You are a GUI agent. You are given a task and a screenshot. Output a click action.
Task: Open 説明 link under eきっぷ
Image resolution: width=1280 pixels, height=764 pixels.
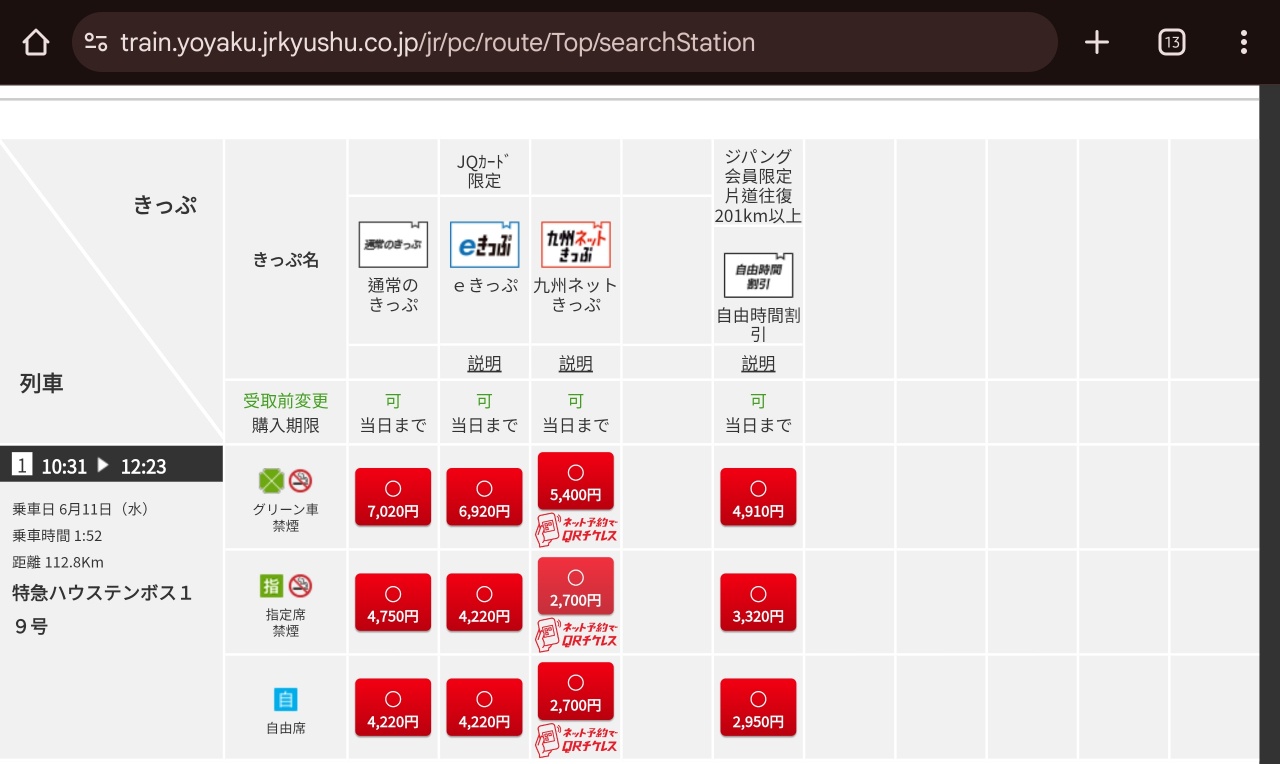coord(484,364)
